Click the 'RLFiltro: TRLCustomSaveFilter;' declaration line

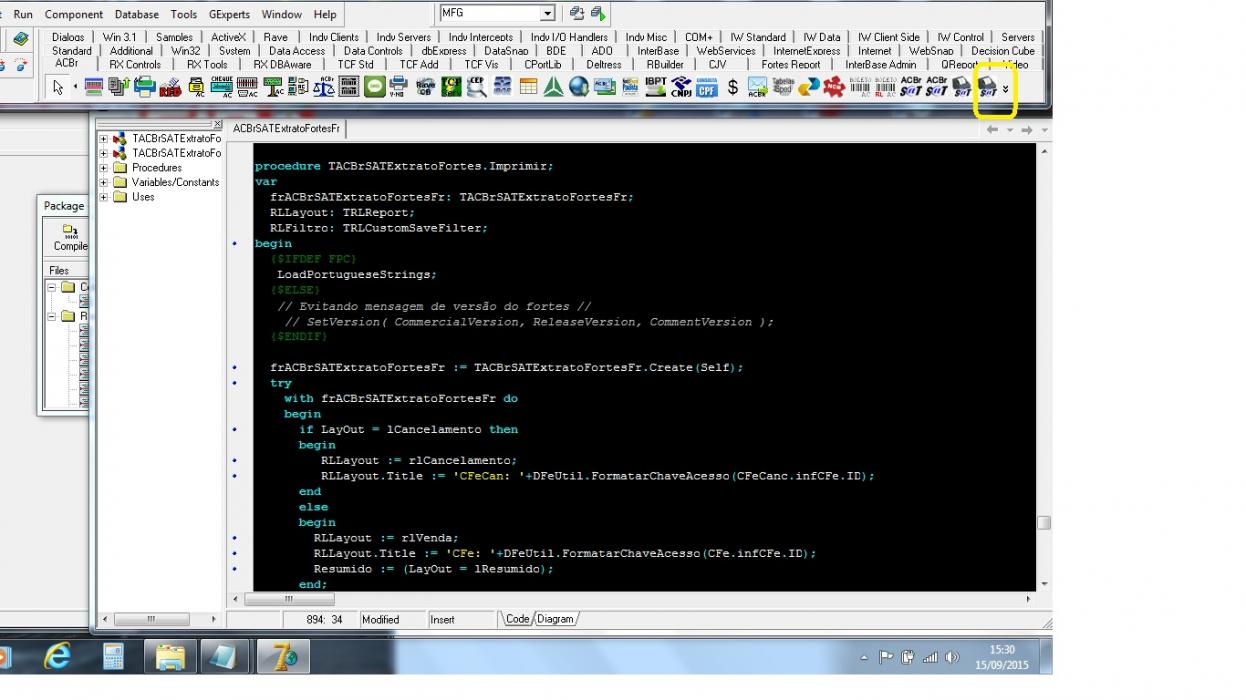pyautogui.click(x=379, y=228)
